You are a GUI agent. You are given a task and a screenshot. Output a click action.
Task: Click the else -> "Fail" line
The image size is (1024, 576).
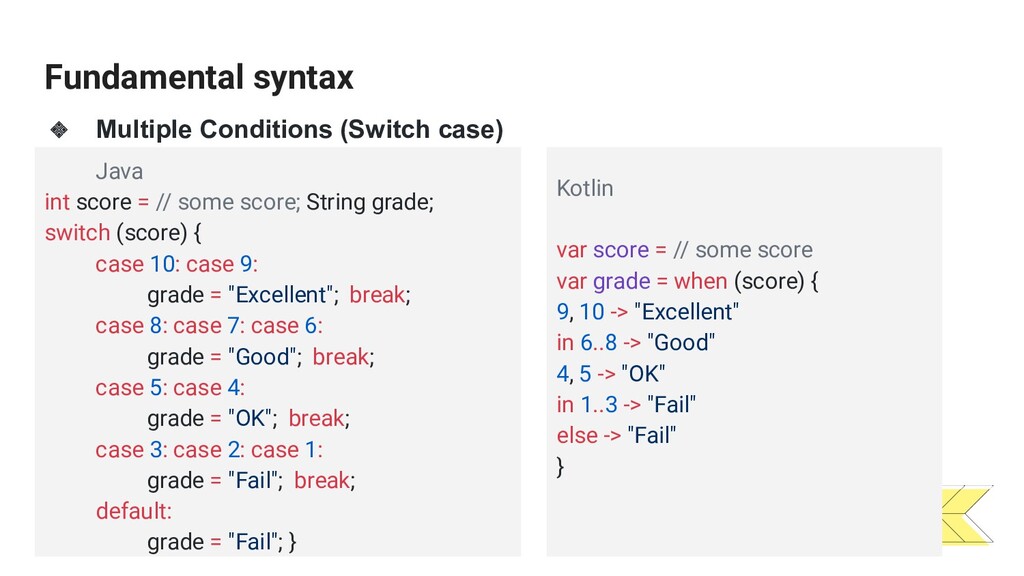click(616, 435)
